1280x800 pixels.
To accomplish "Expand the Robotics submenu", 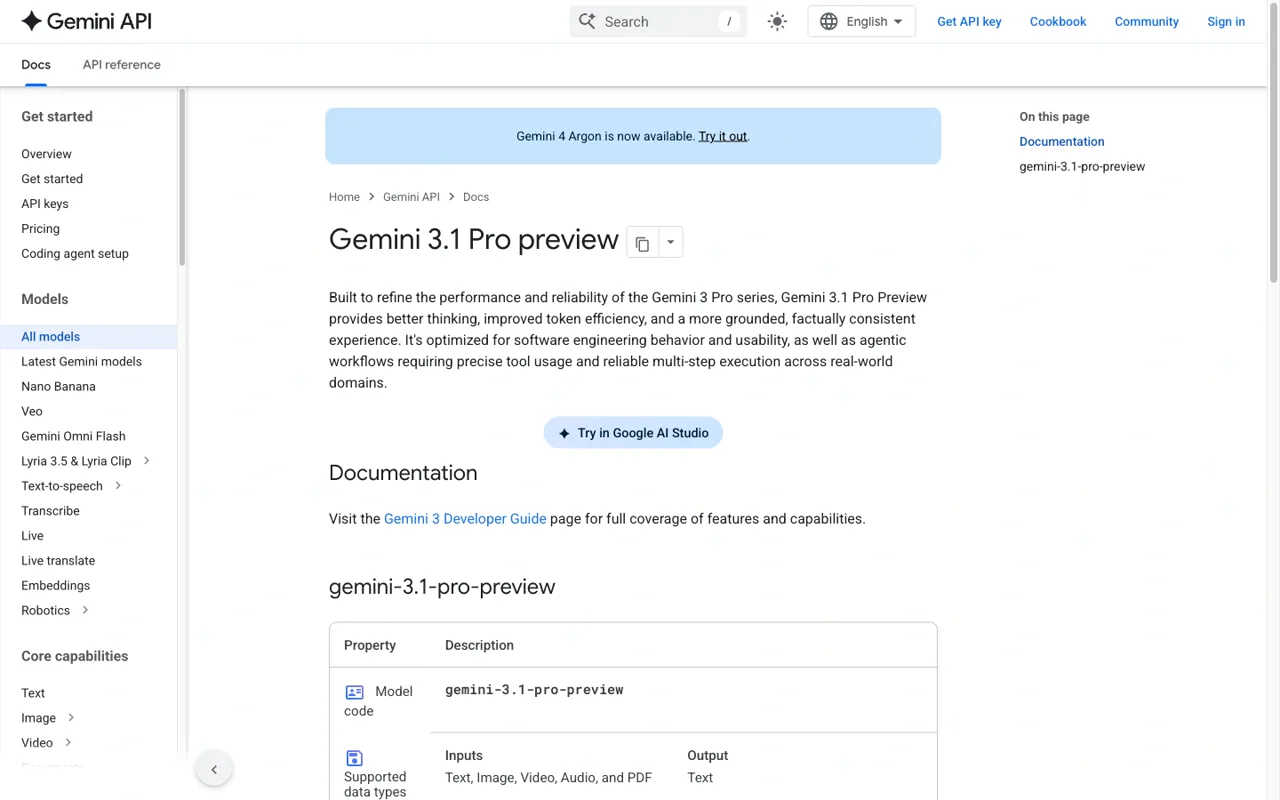I will (x=85, y=611).
